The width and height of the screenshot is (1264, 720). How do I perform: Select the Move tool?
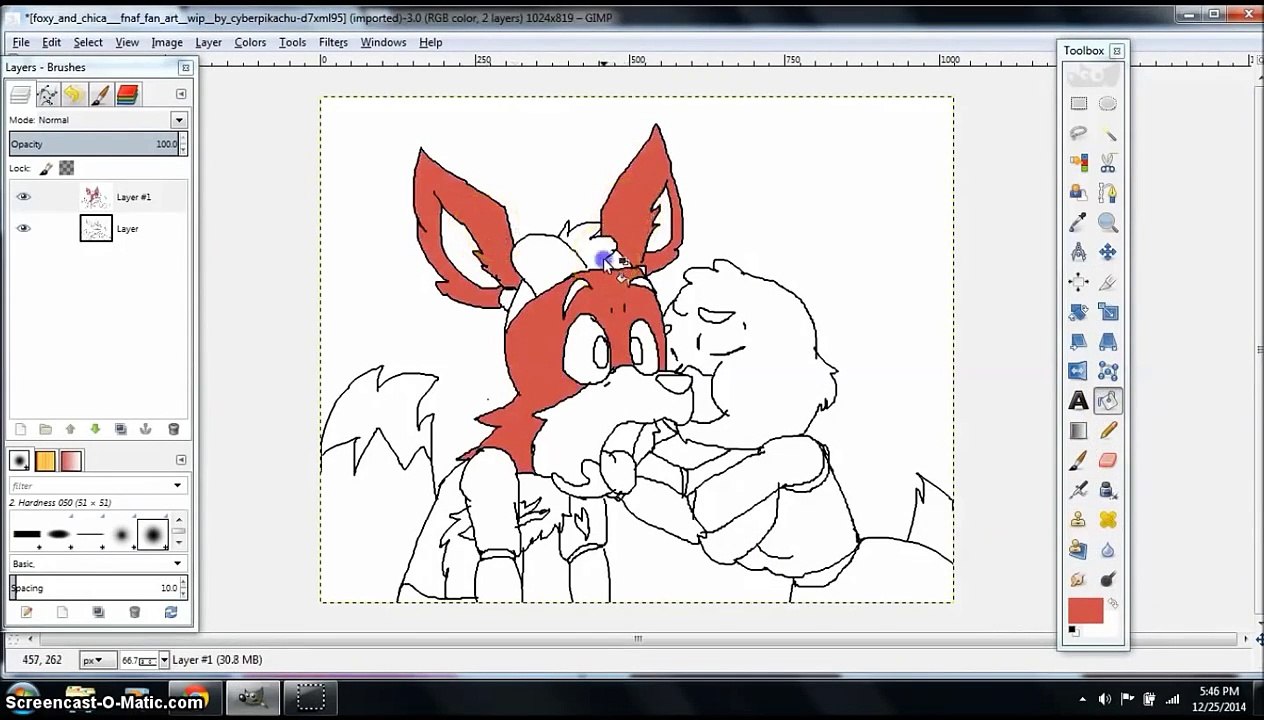pyautogui.click(x=1108, y=252)
